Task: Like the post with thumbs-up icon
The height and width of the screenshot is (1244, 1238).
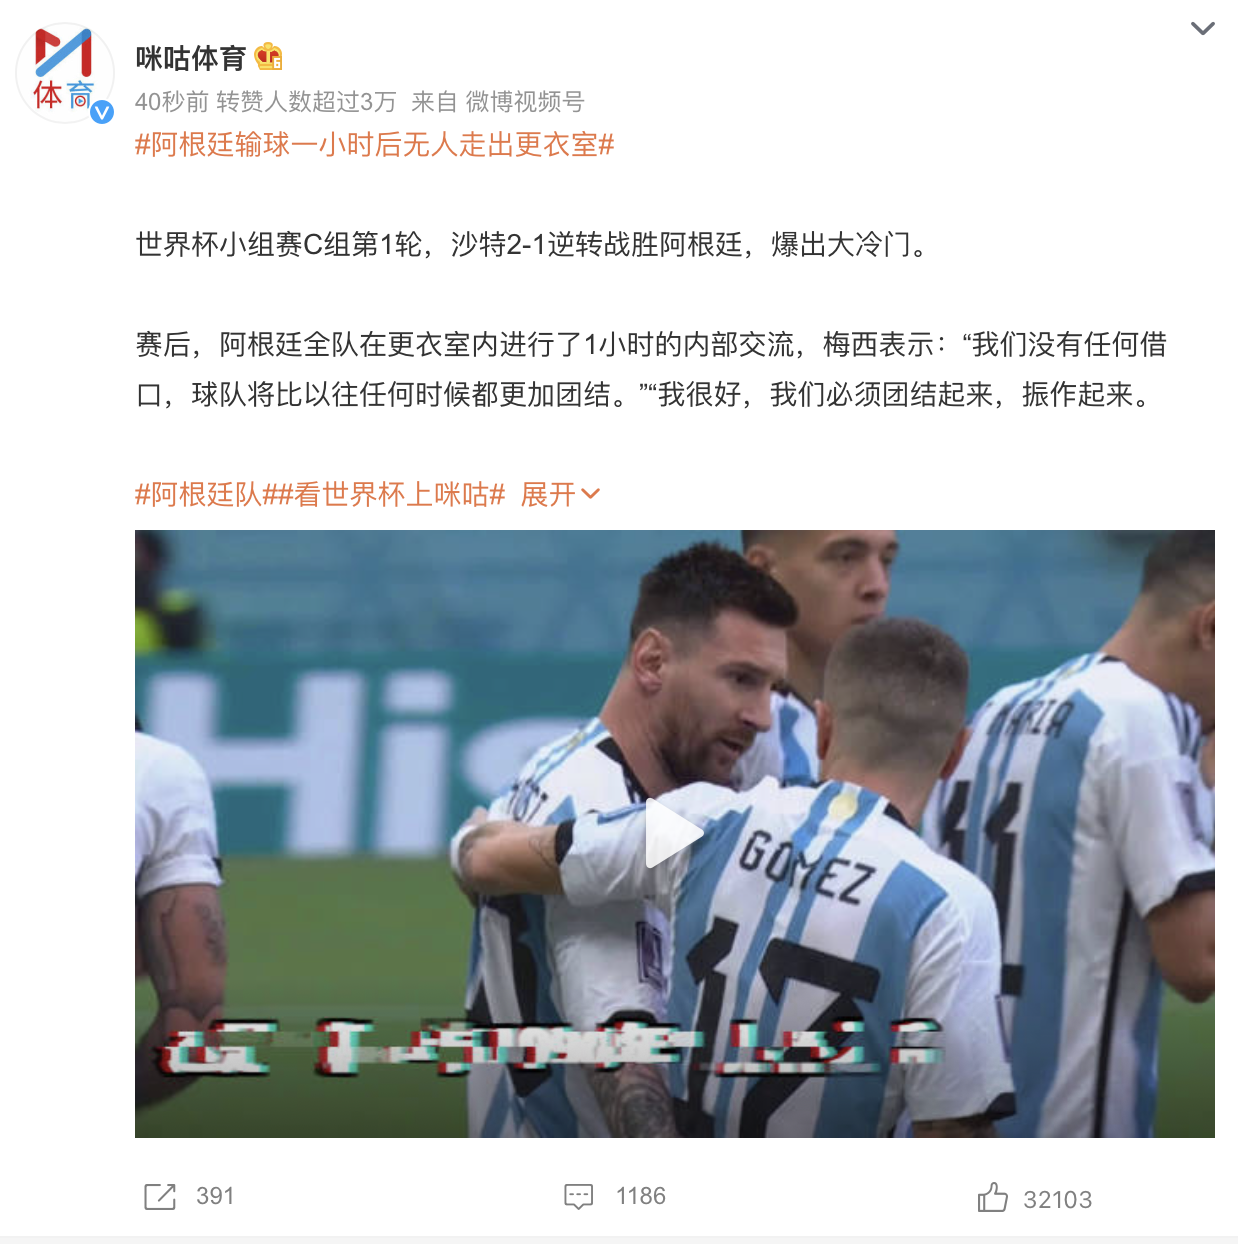Action: click(992, 1197)
